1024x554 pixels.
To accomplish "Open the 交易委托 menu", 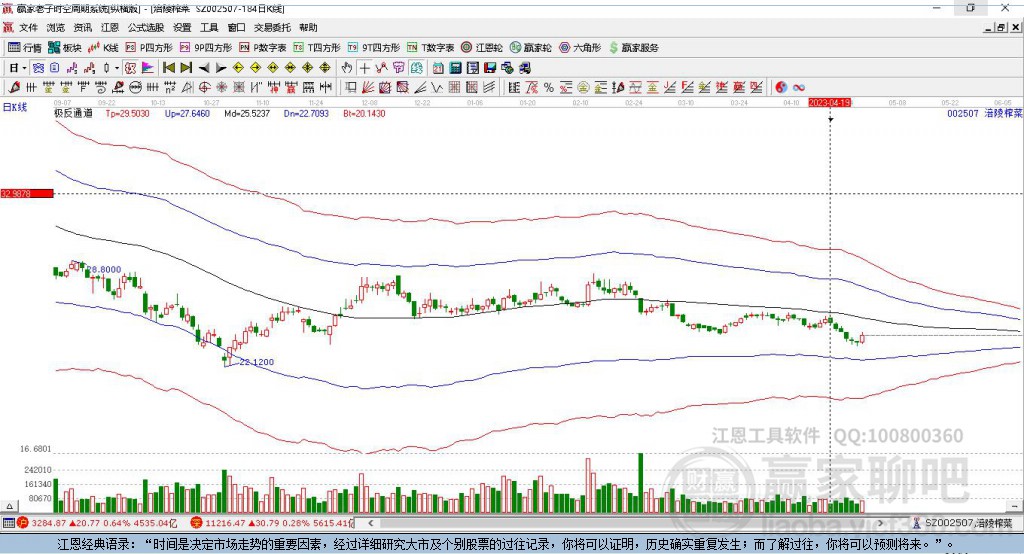I will click(272, 27).
